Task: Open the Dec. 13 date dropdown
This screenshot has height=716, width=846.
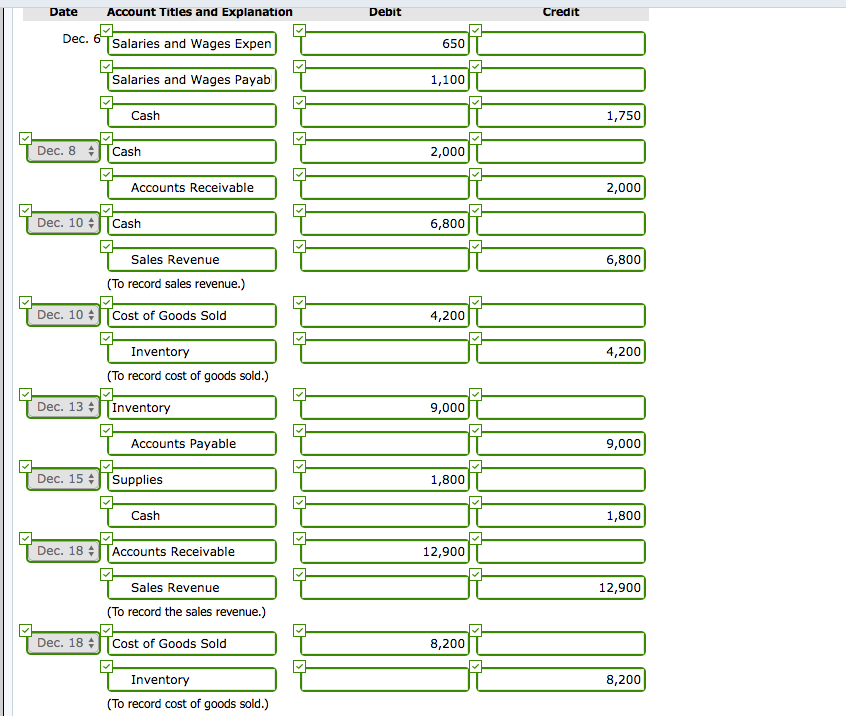Action: click(x=63, y=407)
